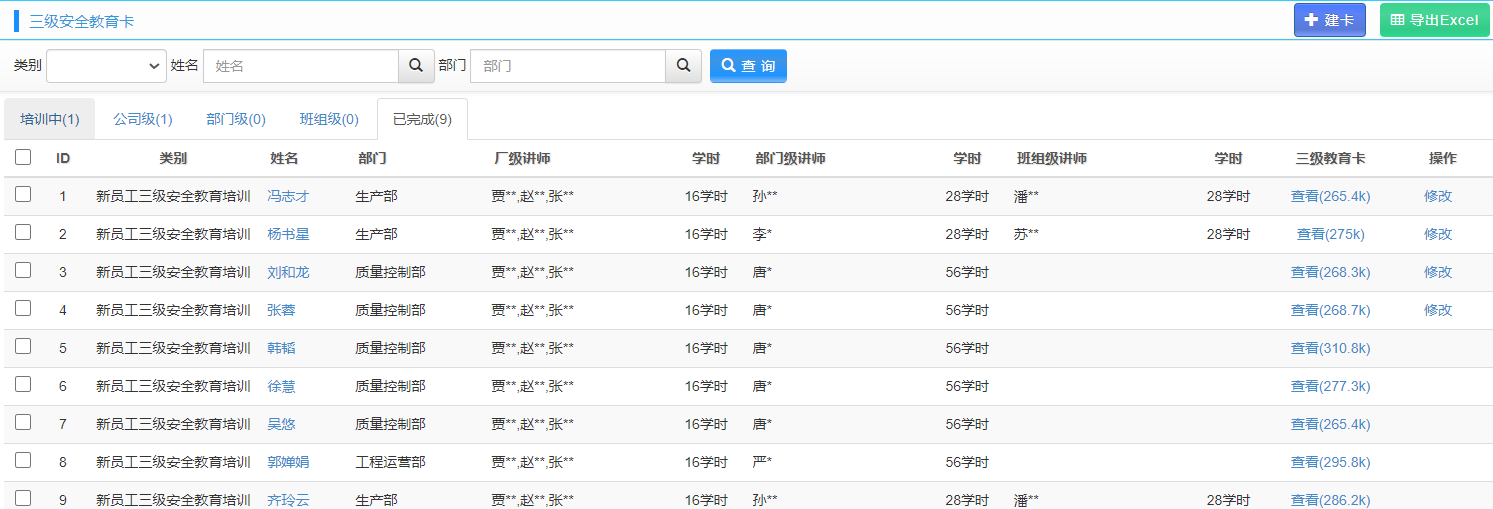1493x509 pixels.
Task: Open the 类别 dropdown
Action: tap(106, 66)
